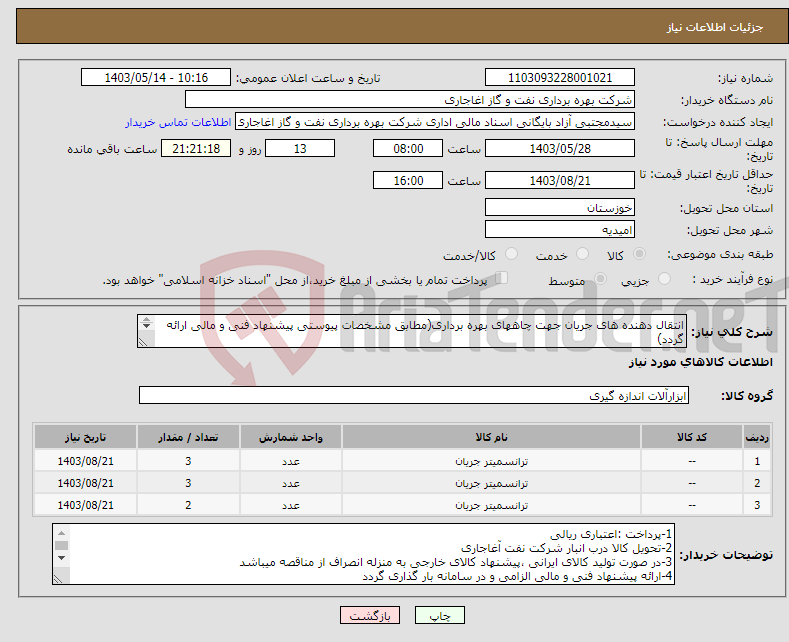Click the validity time field 16:00
This screenshot has height=642, width=789.
408,180
